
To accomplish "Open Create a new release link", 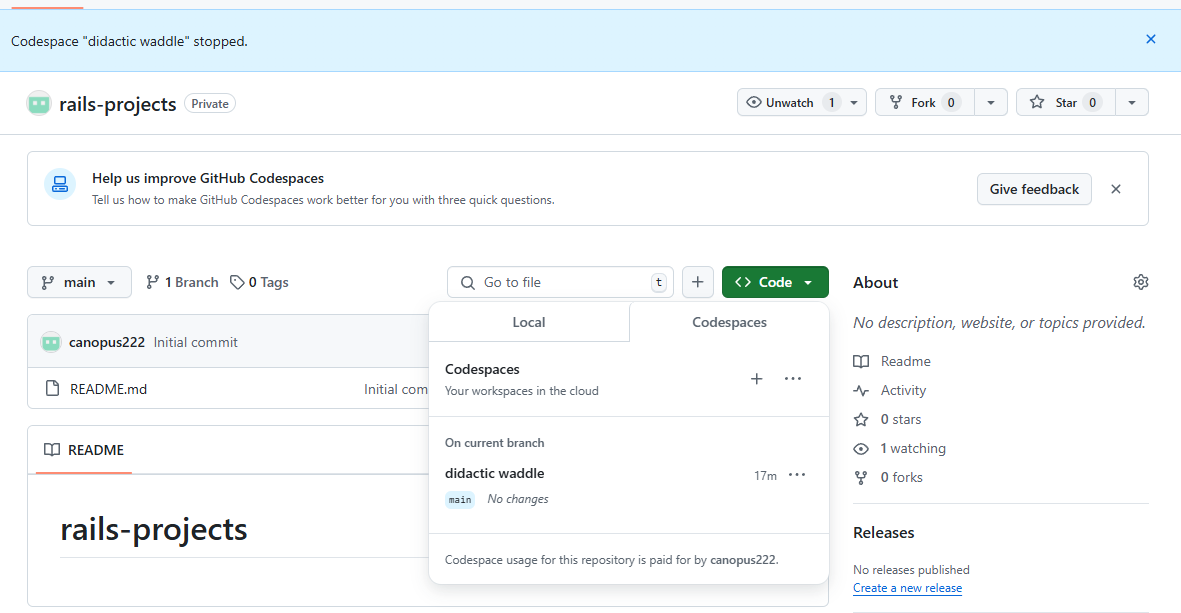I will click(907, 588).
